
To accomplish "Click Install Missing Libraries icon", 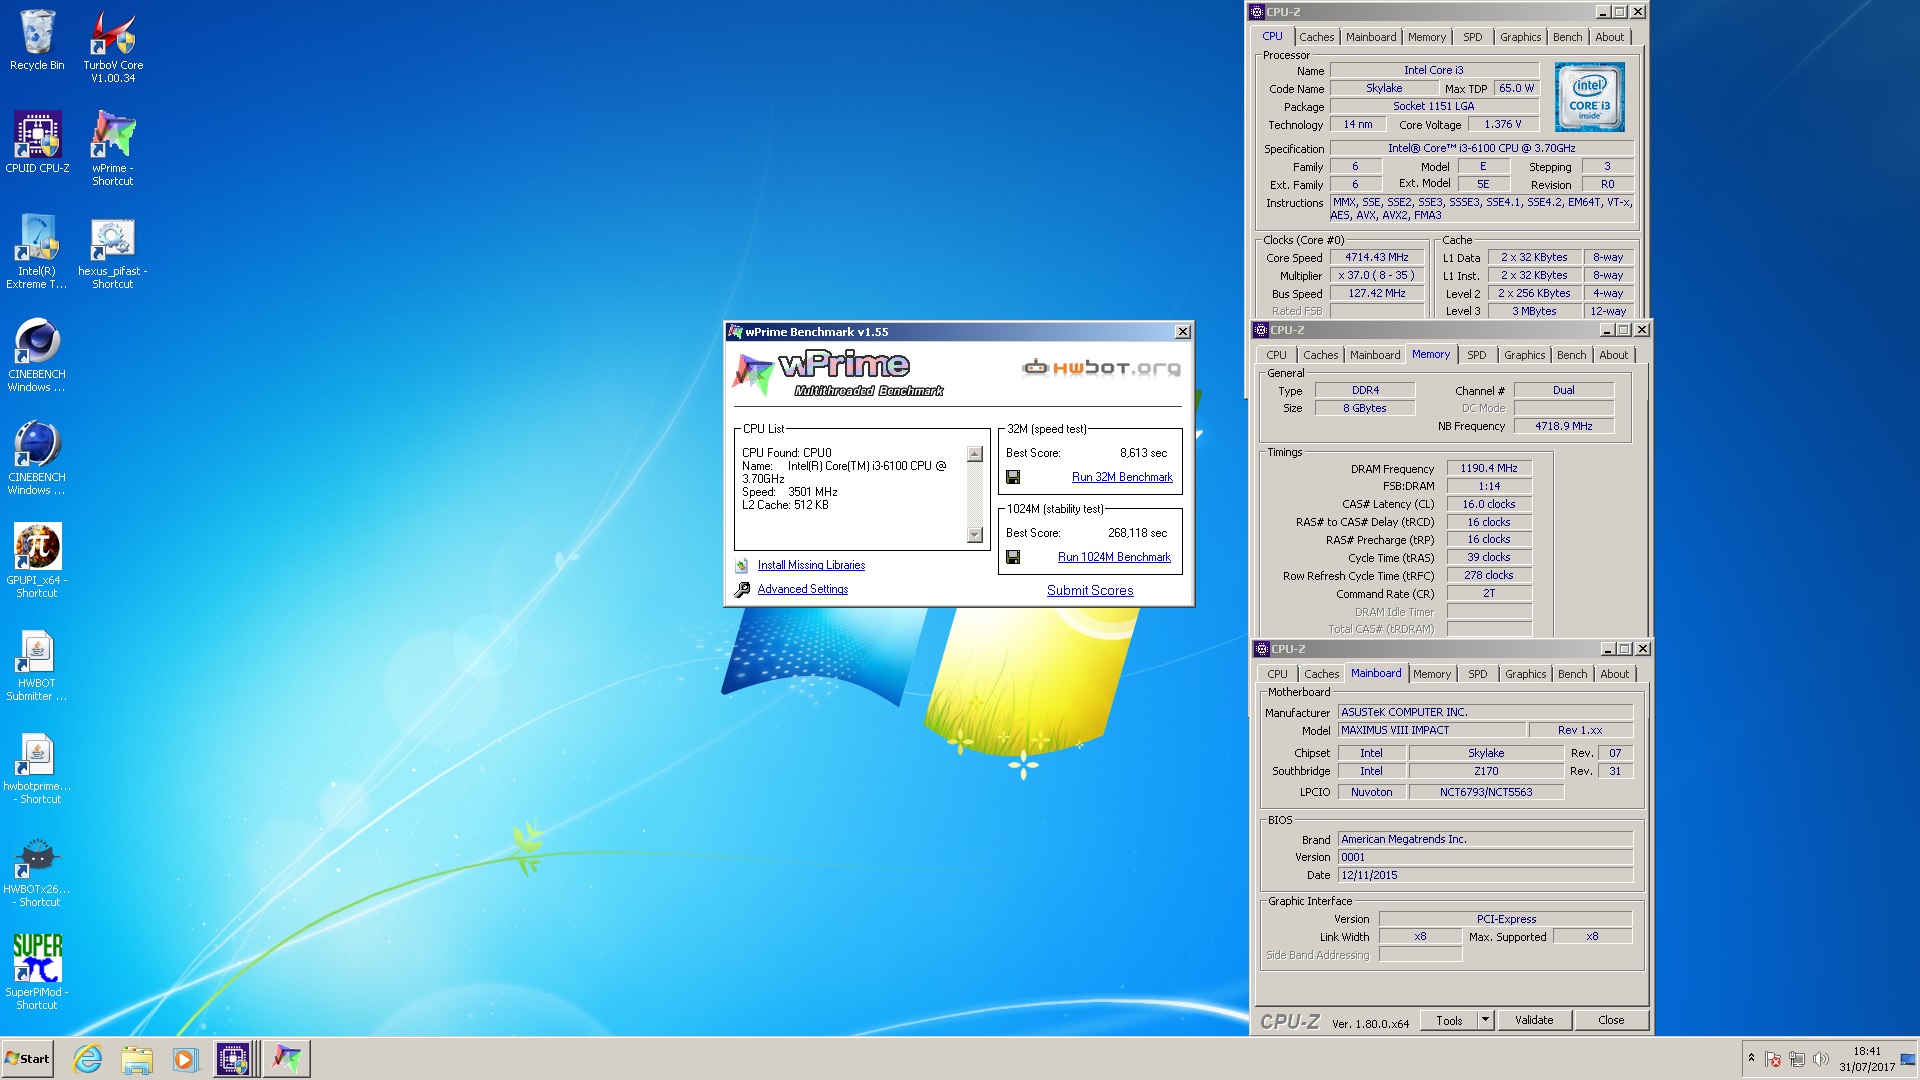I will [x=742, y=566].
